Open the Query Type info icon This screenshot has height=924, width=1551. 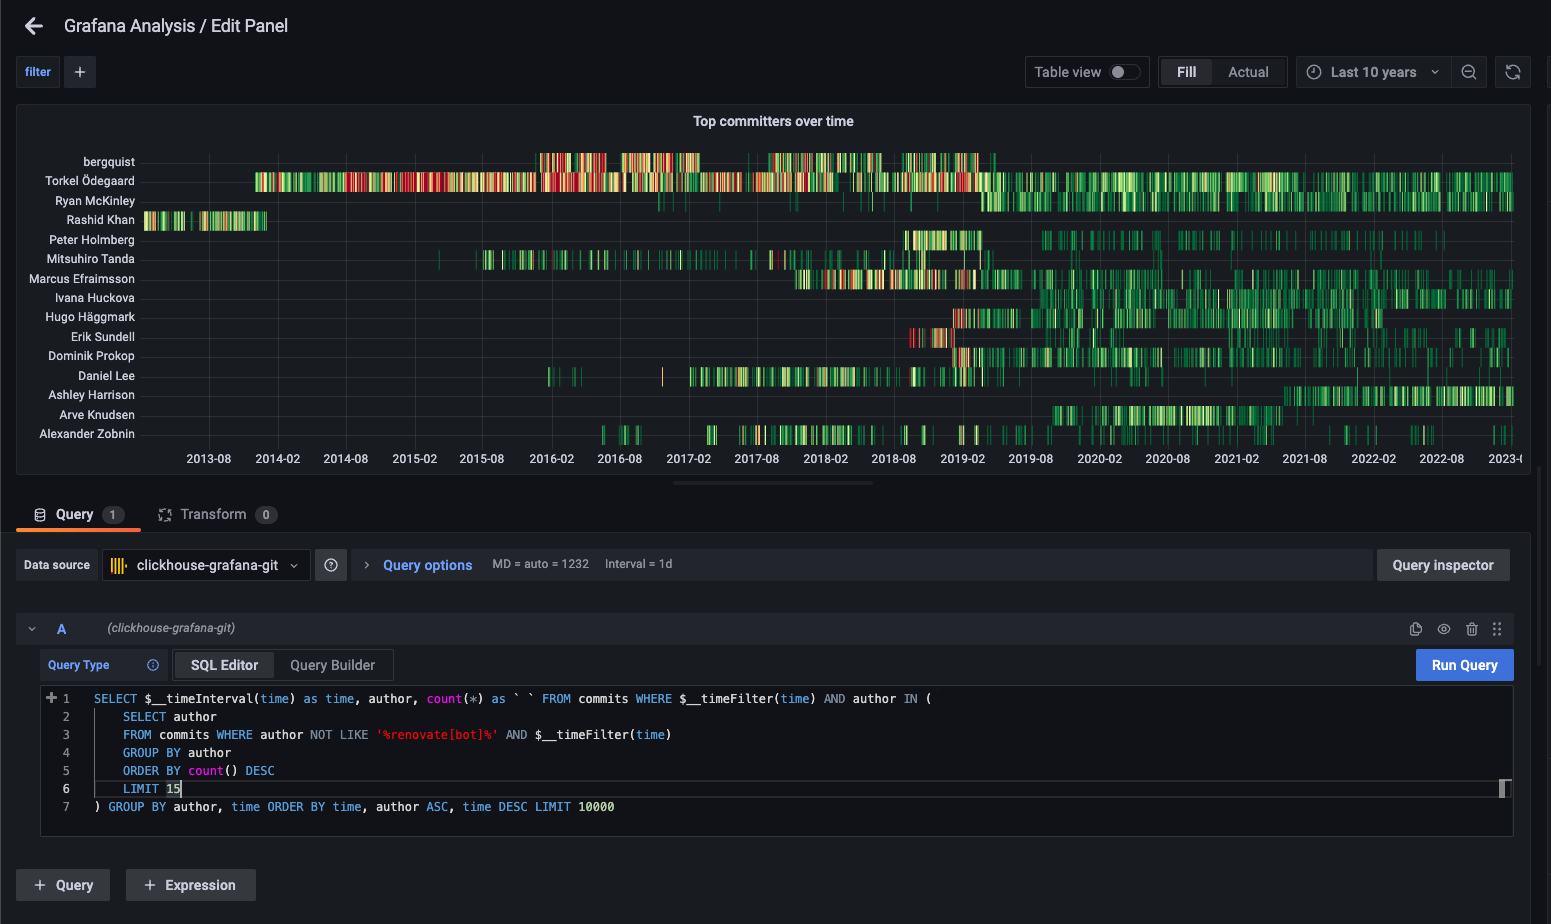153,665
